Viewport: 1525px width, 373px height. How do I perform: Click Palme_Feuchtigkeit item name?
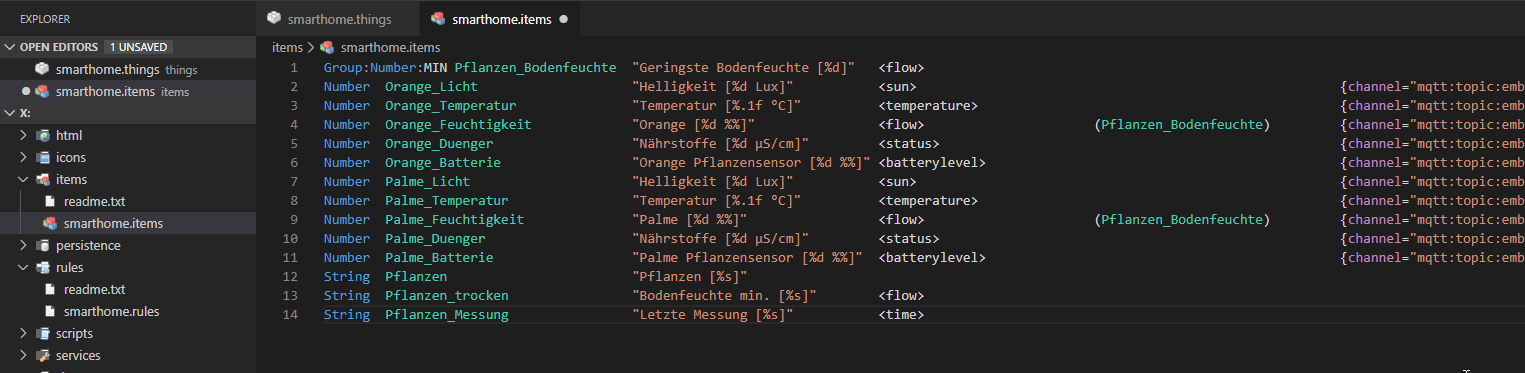point(454,220)
